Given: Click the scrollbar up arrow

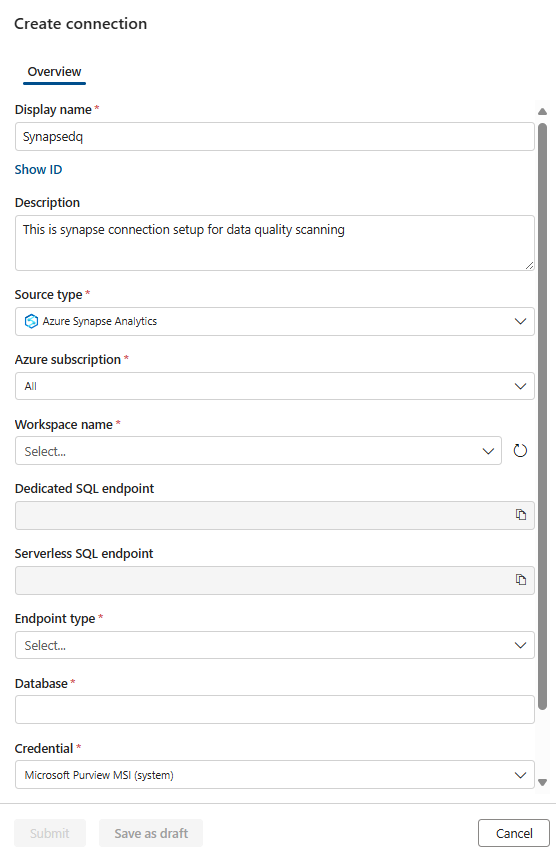Looking at the screenshot, I should pyautogui.click(x=542, y=111).
